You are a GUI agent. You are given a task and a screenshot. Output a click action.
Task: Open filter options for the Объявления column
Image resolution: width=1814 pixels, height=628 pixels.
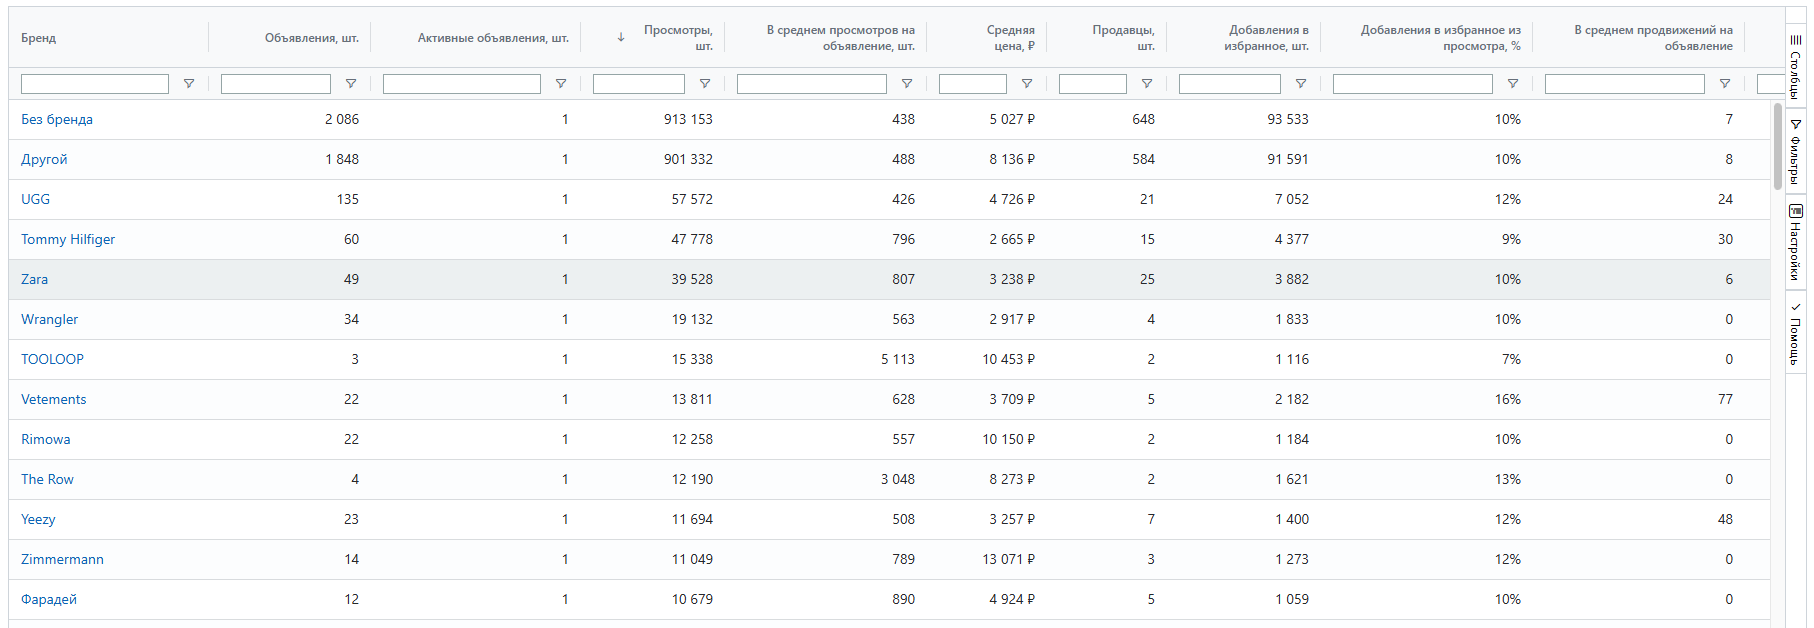[351, 84]
